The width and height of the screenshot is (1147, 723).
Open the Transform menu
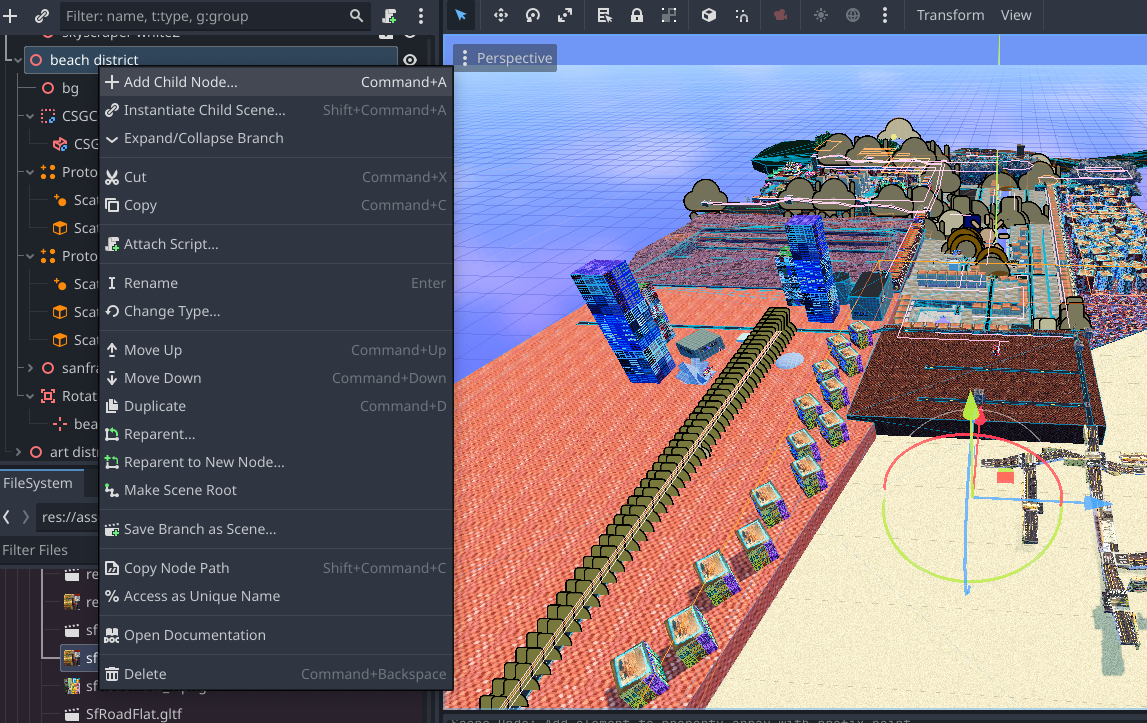coord(950,15)
